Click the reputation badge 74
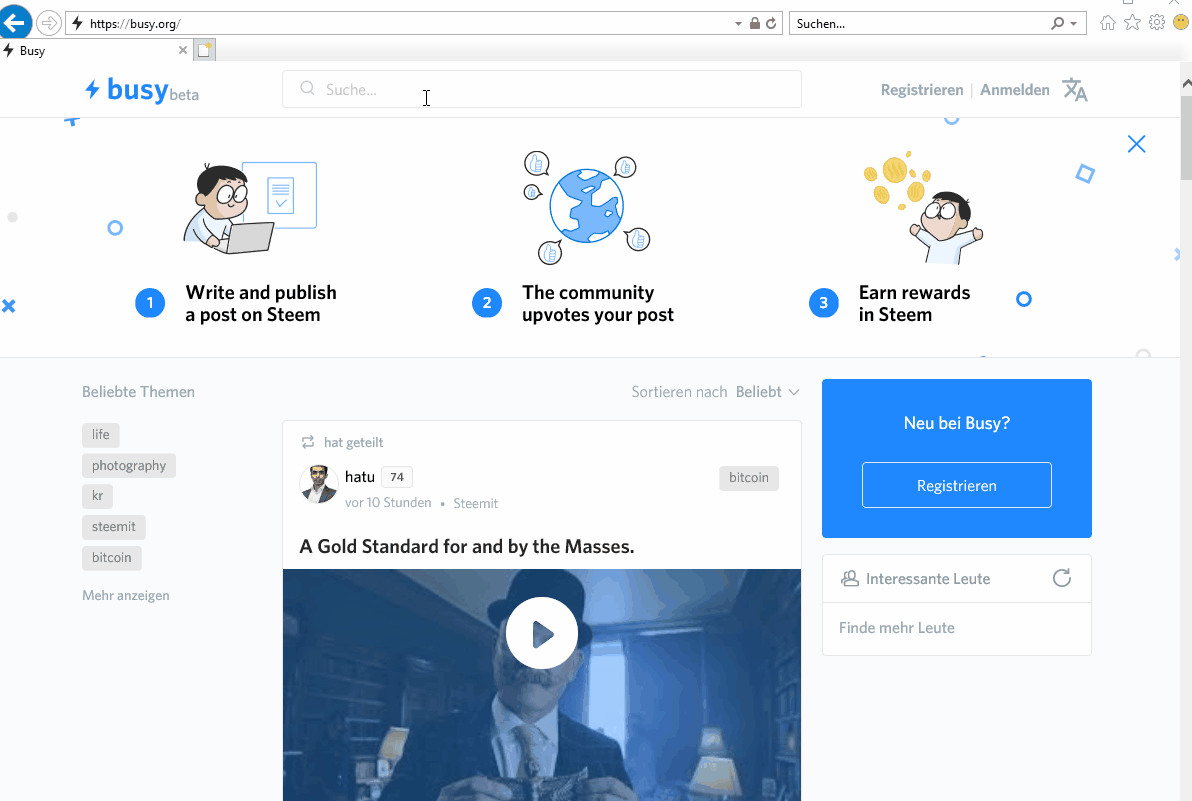Screen dimensions: 1192x801 pyautogui.click(x=397, y=477)
